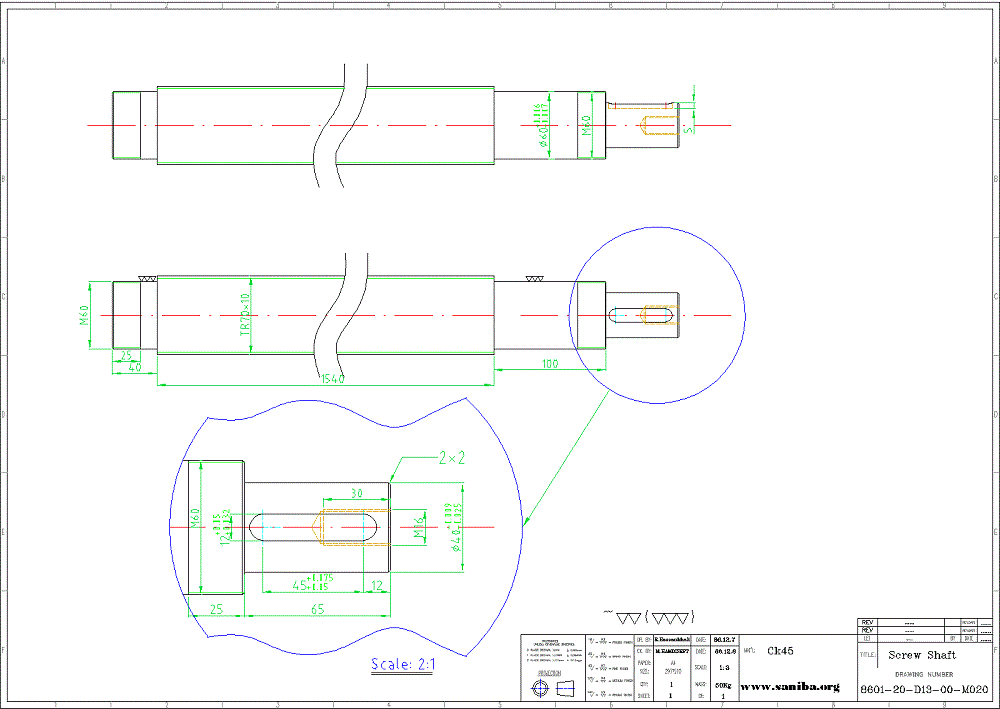Click the 50Kg mass value

pyautogui.click(x=723, y=686)
